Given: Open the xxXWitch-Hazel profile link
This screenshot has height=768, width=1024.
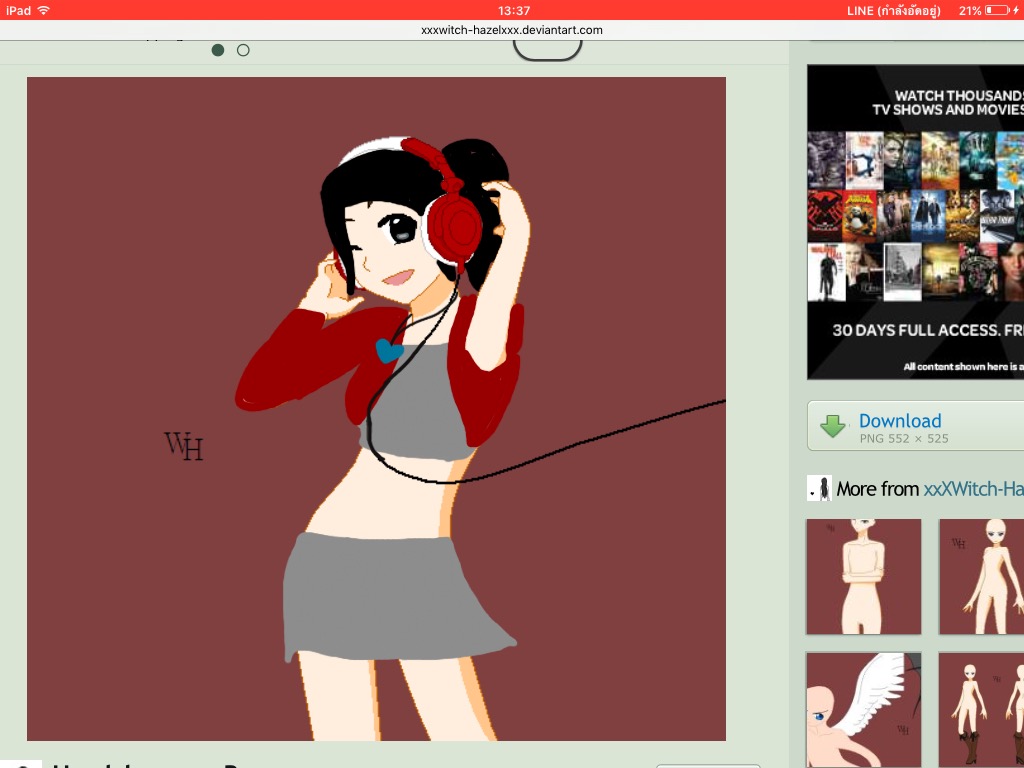Looking at the screenshot, I should point(972,489).
